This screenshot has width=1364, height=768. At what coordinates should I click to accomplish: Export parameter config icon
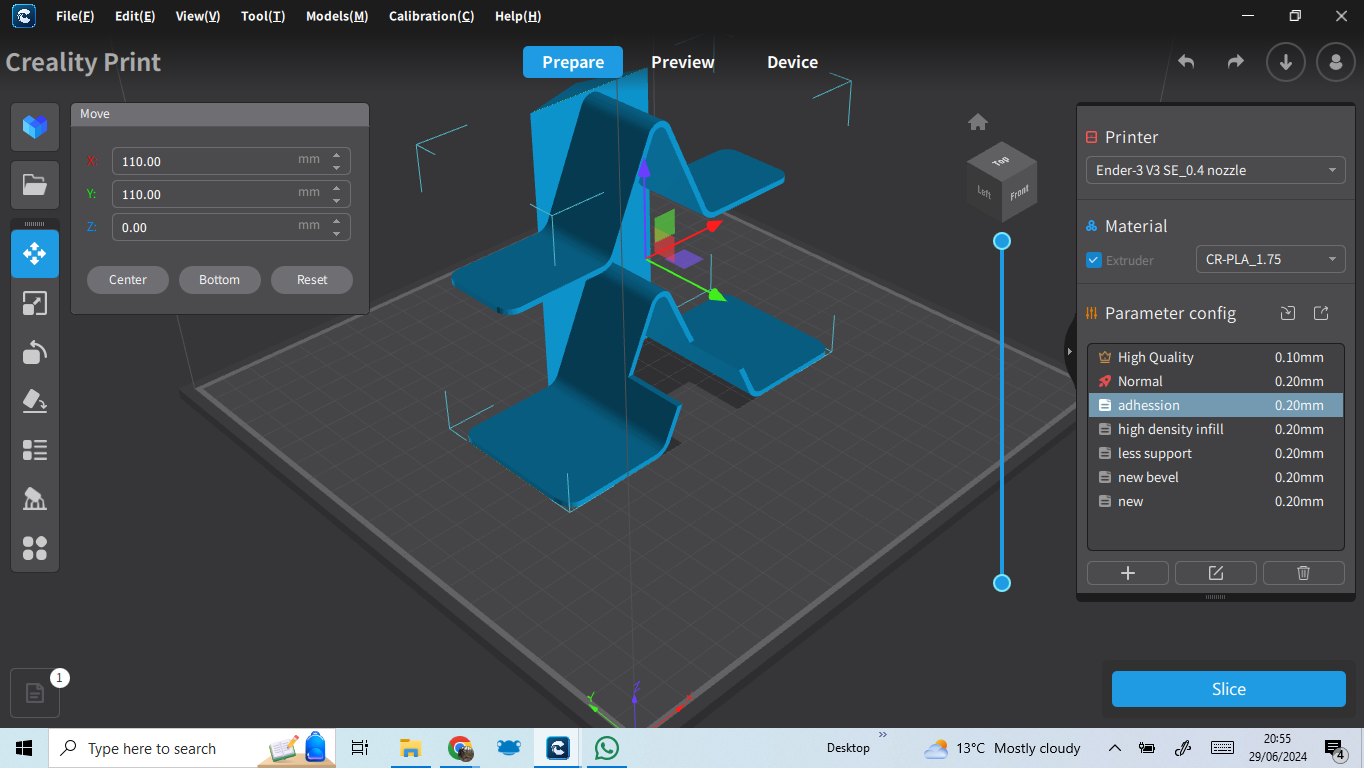(x=1321, y=313)
